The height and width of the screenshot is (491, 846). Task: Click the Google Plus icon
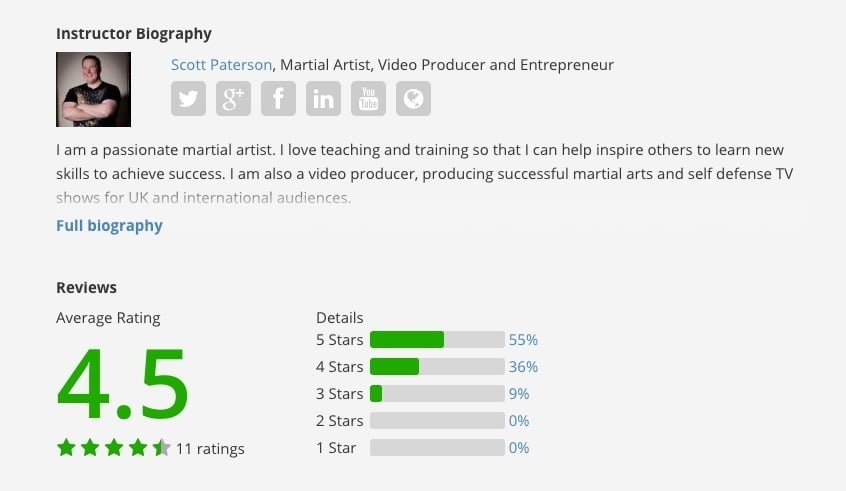(233, 98)
